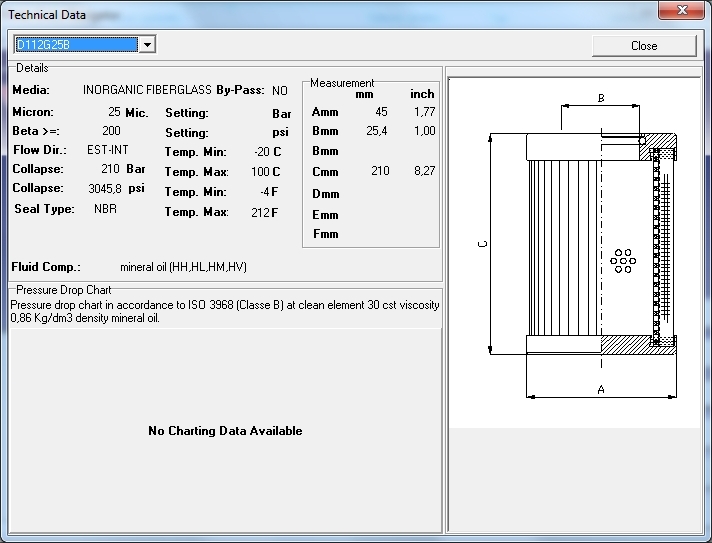712x543 pixels.
Task: Click the Cmm 8,27 inch value
Action: click(x=424, y=171)
